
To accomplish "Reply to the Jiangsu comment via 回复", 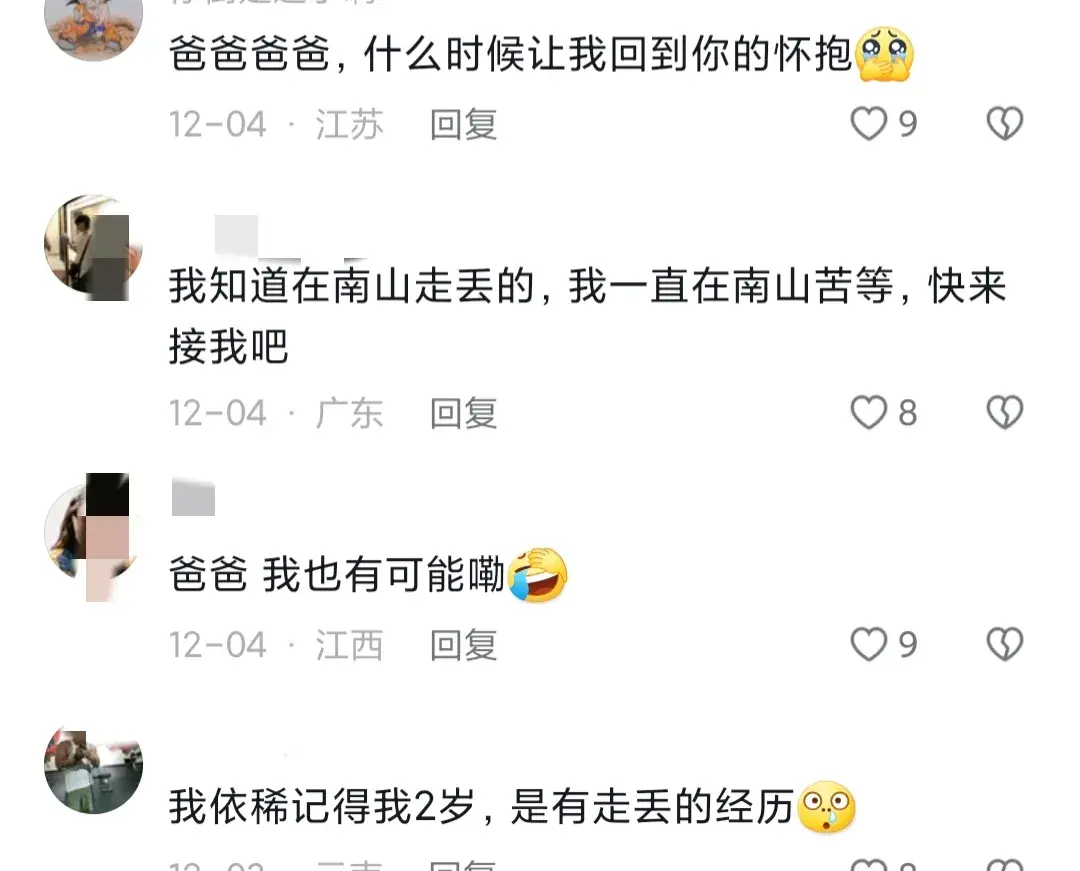I will point(464,125).
